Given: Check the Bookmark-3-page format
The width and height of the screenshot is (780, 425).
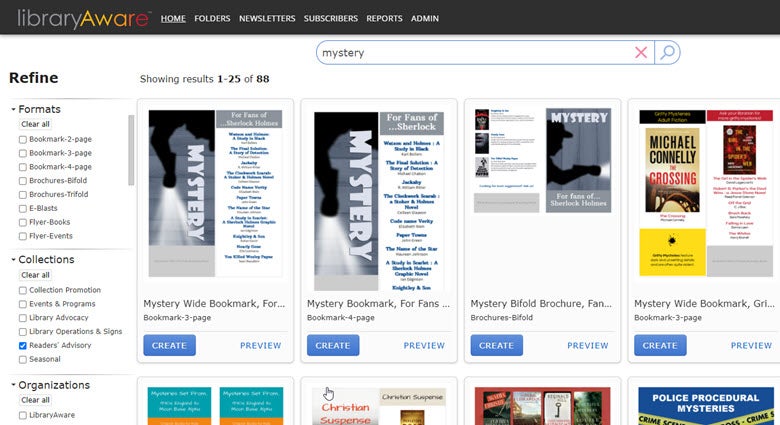Looking at the screenshot, I should tap(23, 153).
